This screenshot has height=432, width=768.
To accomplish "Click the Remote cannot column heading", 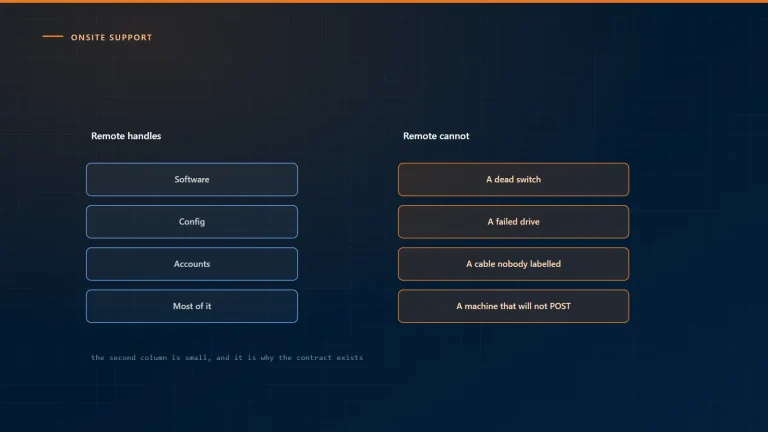I will (436, 136).
